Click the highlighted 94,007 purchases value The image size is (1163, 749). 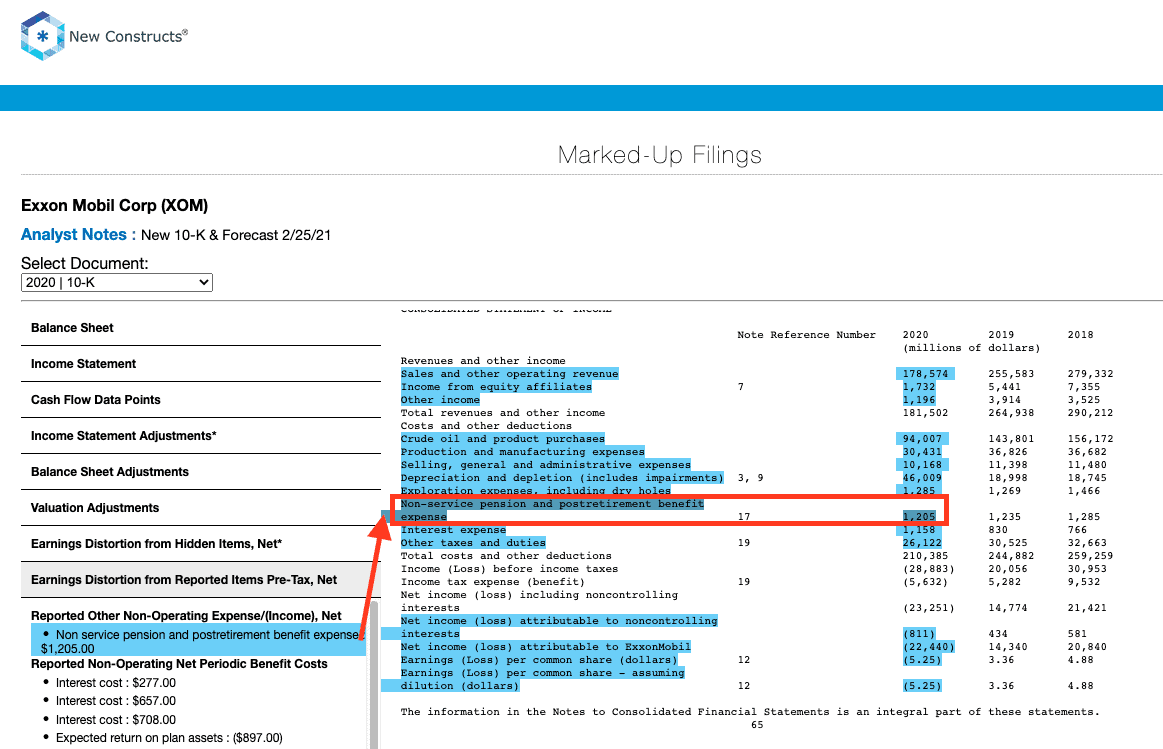coord(922,438)
